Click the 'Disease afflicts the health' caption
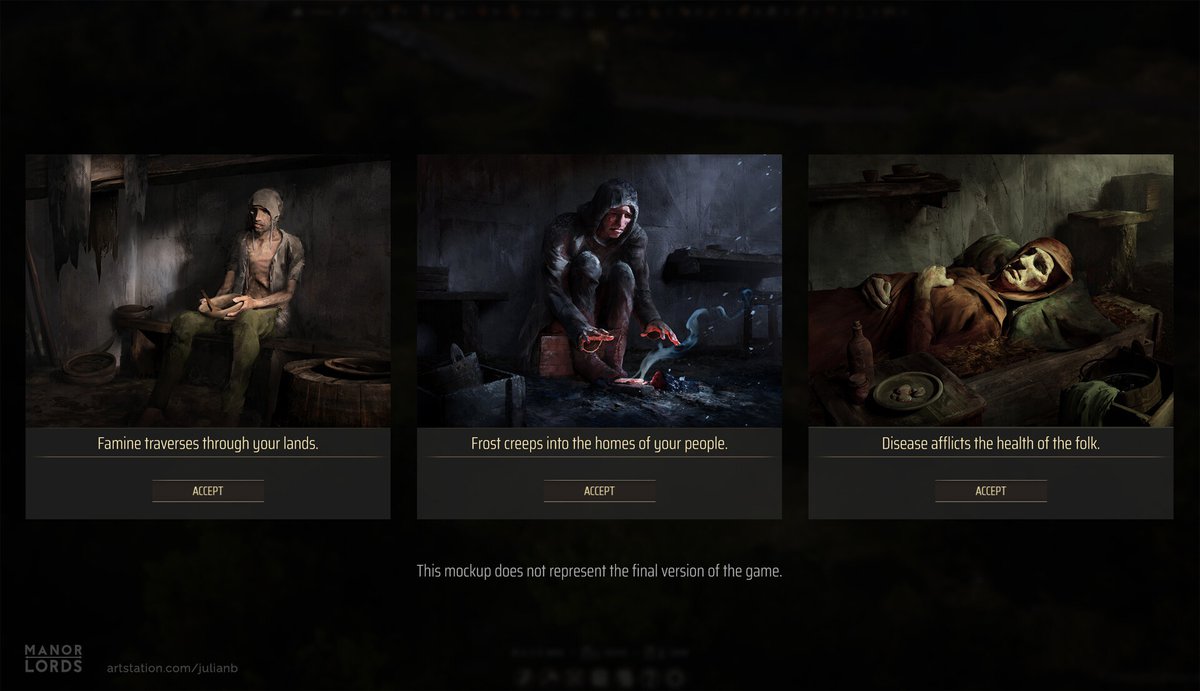 (991, 443)
